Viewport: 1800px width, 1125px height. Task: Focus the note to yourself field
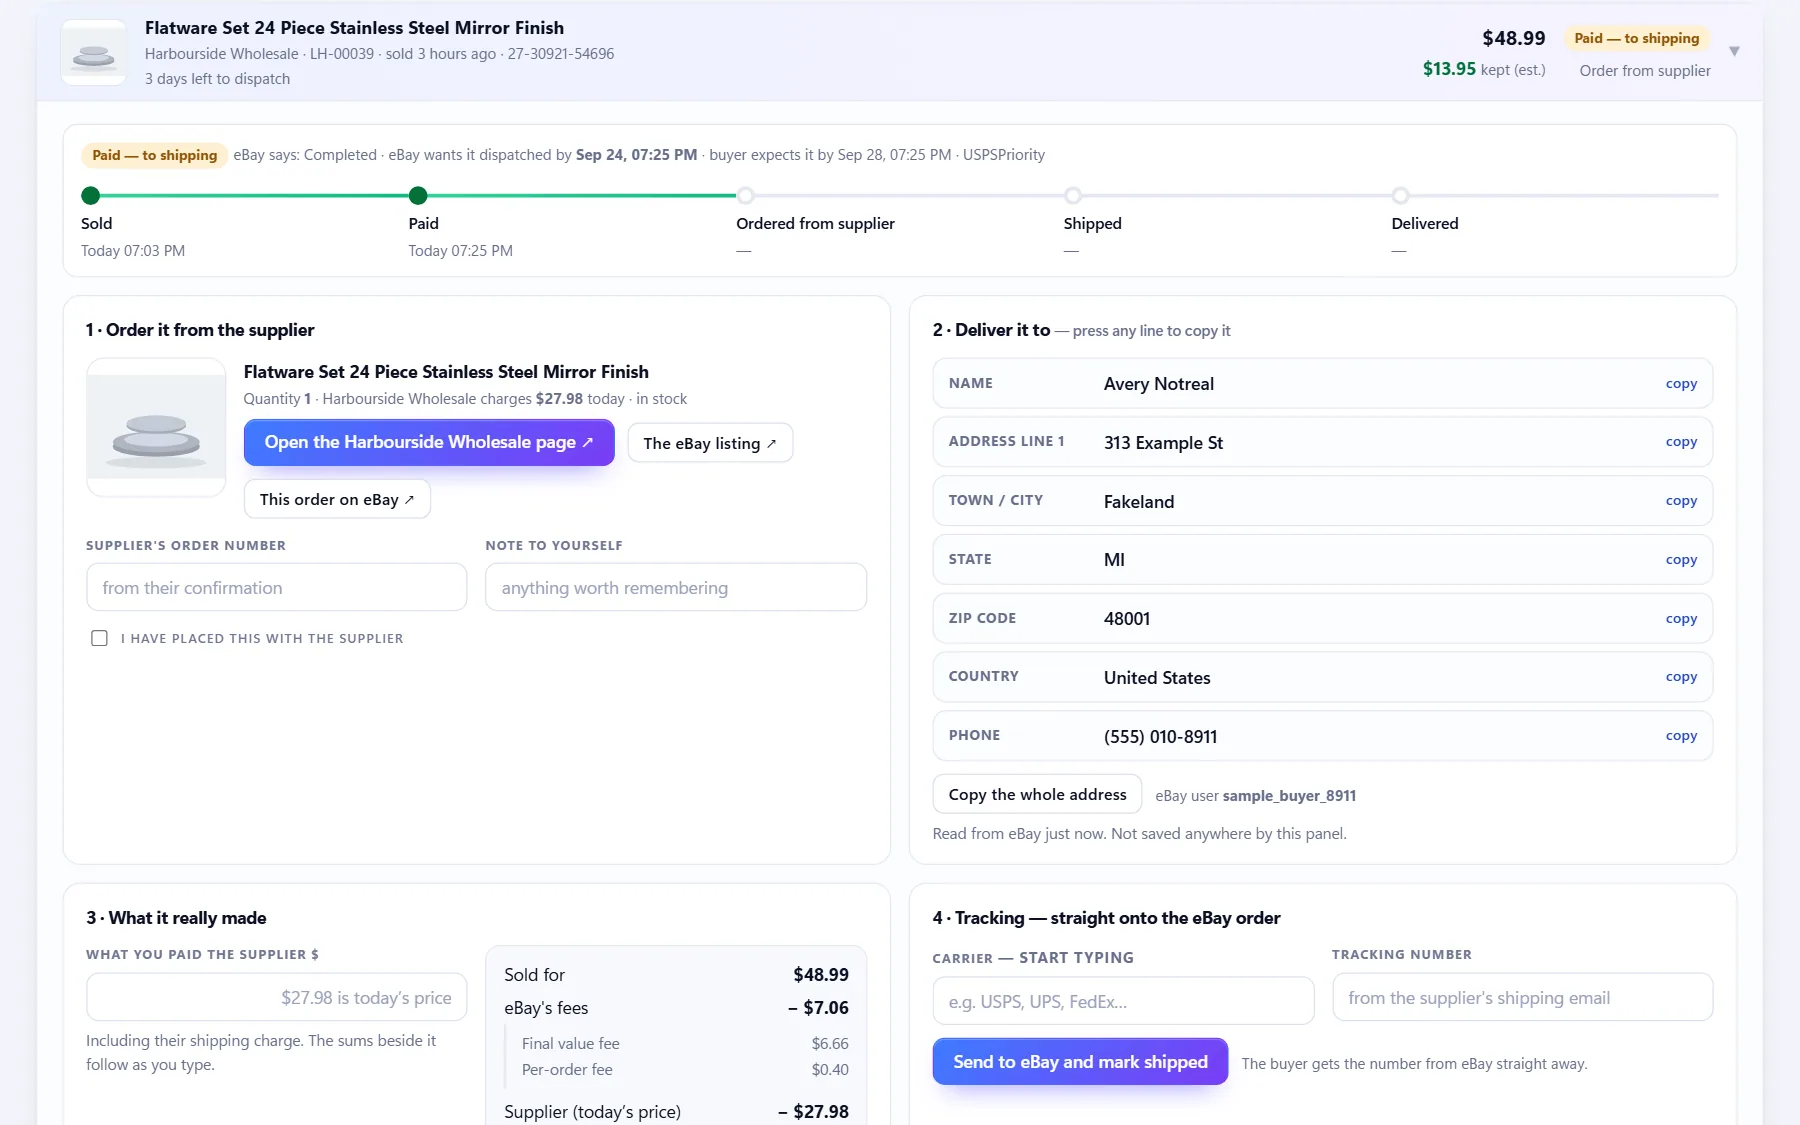pos(676,587)
